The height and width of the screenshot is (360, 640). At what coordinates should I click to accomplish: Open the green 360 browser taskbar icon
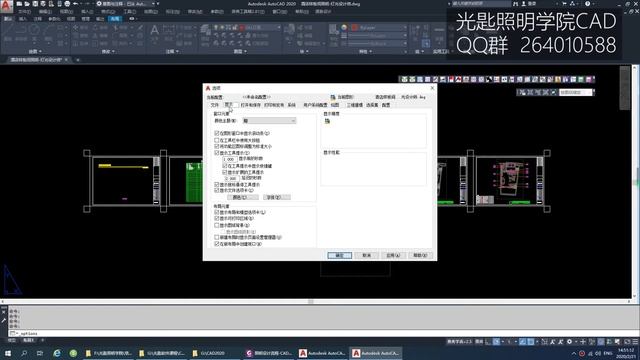coord(73,353)
